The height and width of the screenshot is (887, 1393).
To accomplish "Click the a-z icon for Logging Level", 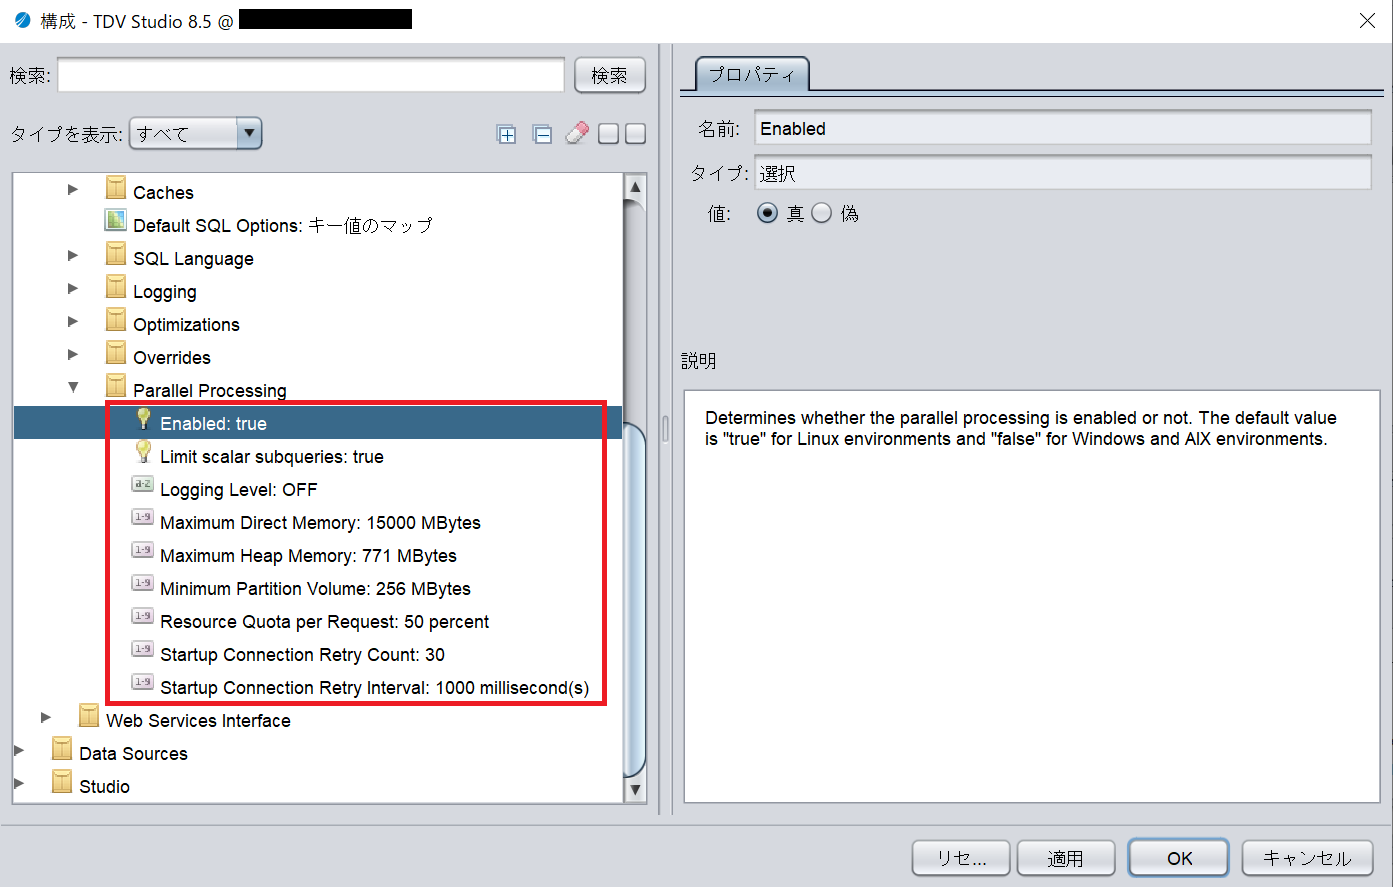I will coord(143,485).
